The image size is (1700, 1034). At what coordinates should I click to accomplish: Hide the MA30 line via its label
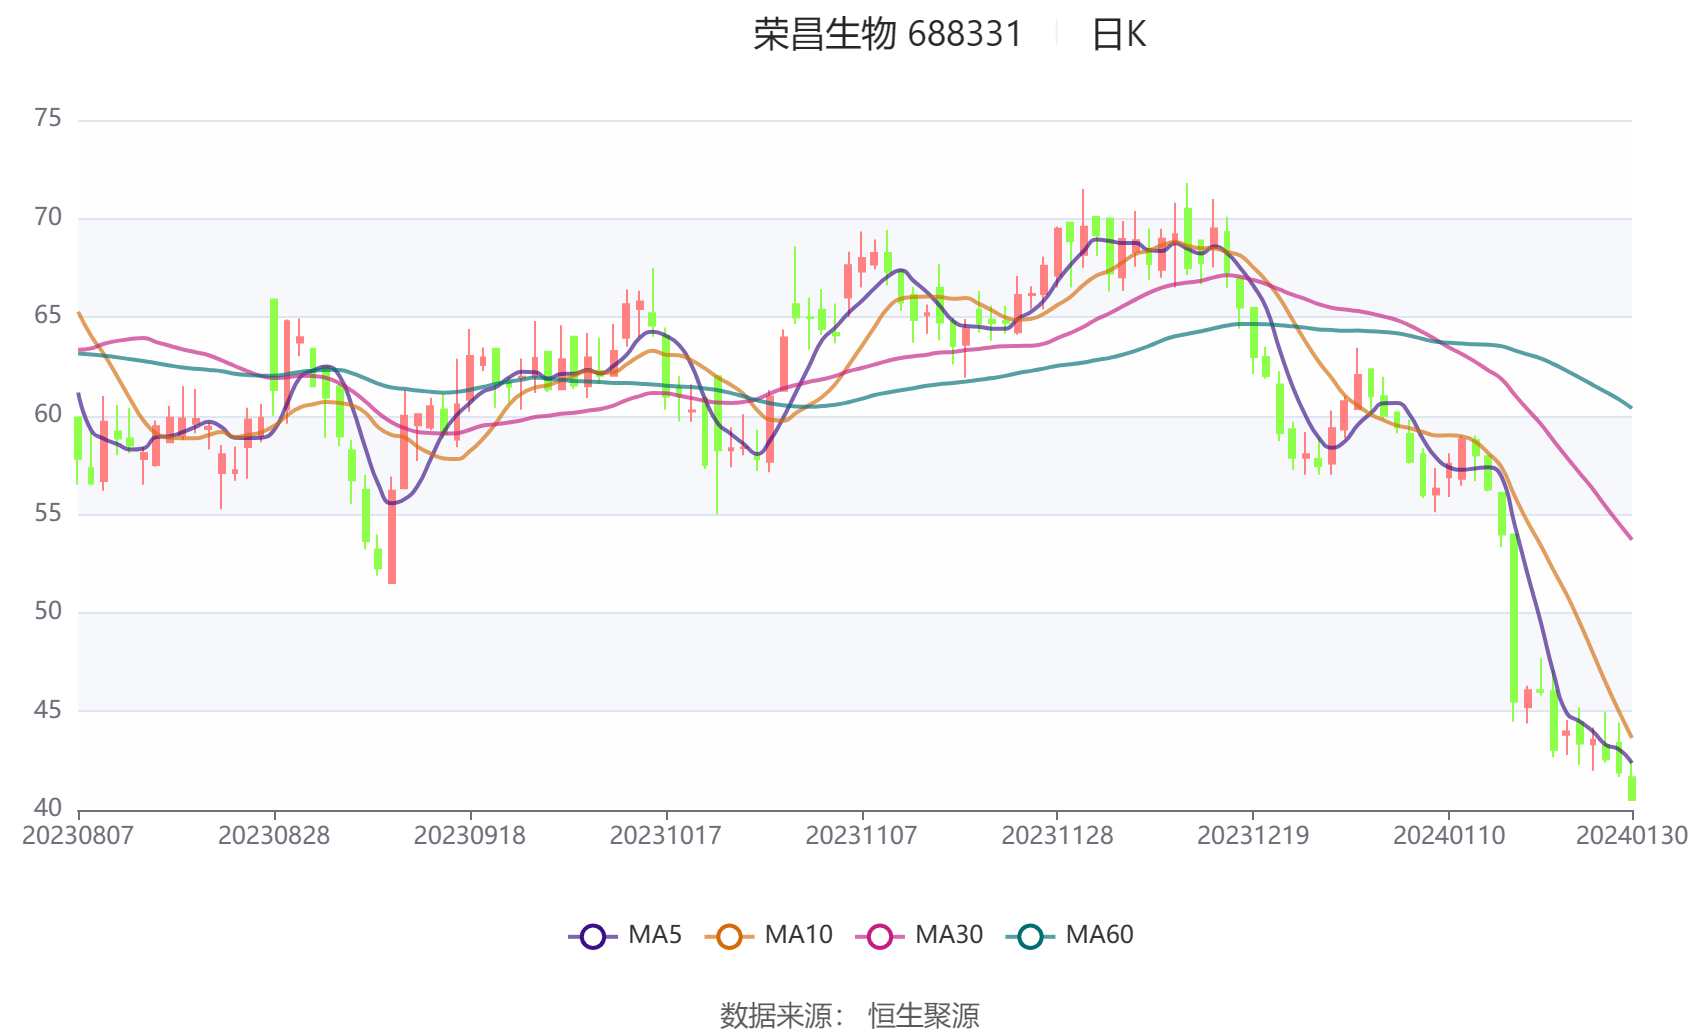949,935
